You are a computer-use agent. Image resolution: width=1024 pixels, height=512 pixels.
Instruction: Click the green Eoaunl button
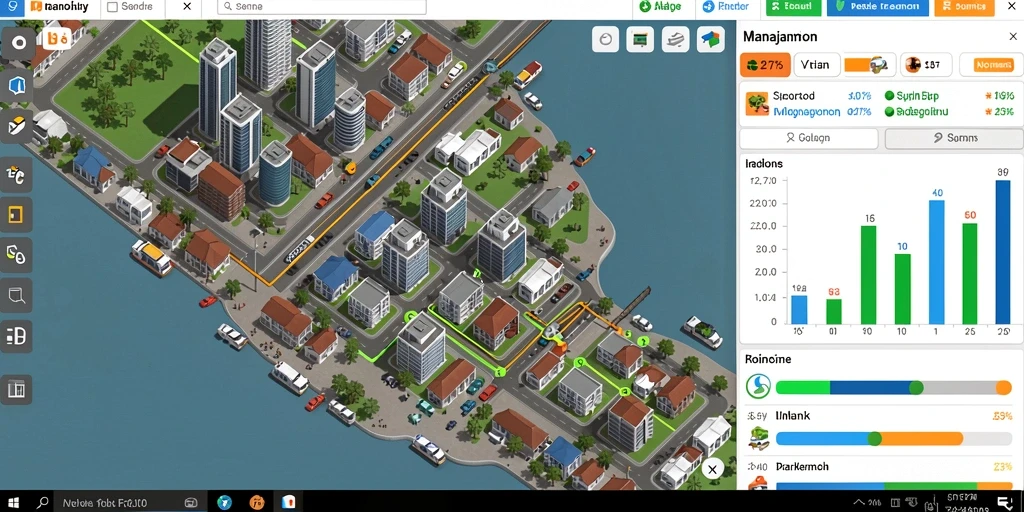(x=792, y=7)
